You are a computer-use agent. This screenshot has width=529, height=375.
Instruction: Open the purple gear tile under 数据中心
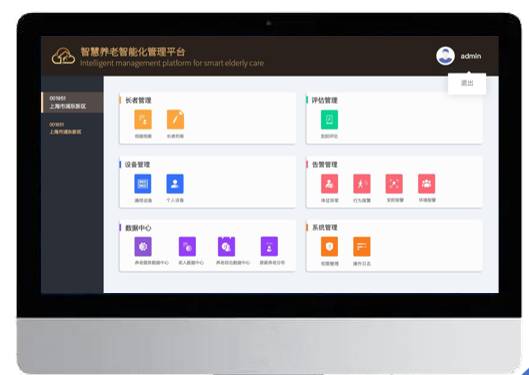point(143,247)
